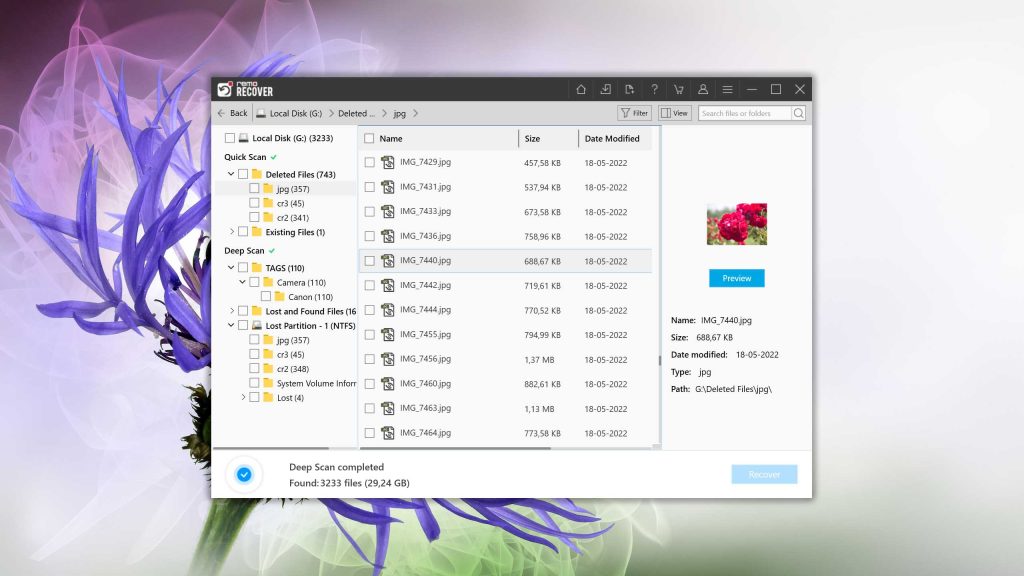Click the Back button
Image resolution: width=1024 pixels, height=576 pixels.
(232, 113)
